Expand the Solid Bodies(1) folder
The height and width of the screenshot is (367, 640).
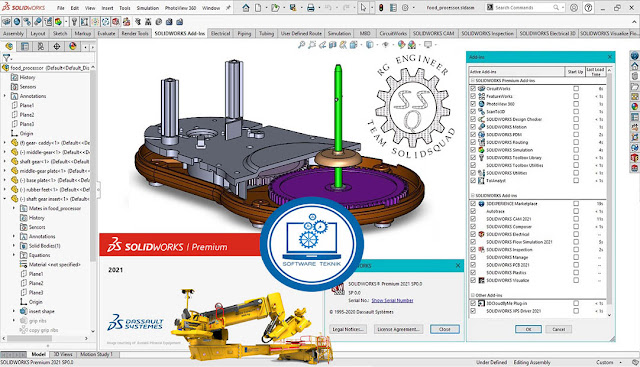pos(14,246)
